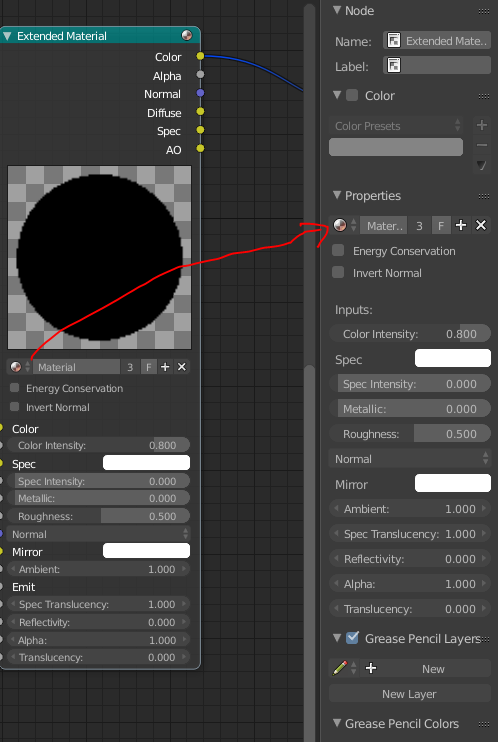
Task: Click Alpha value field in node
Action: click(x=98, y=640)
